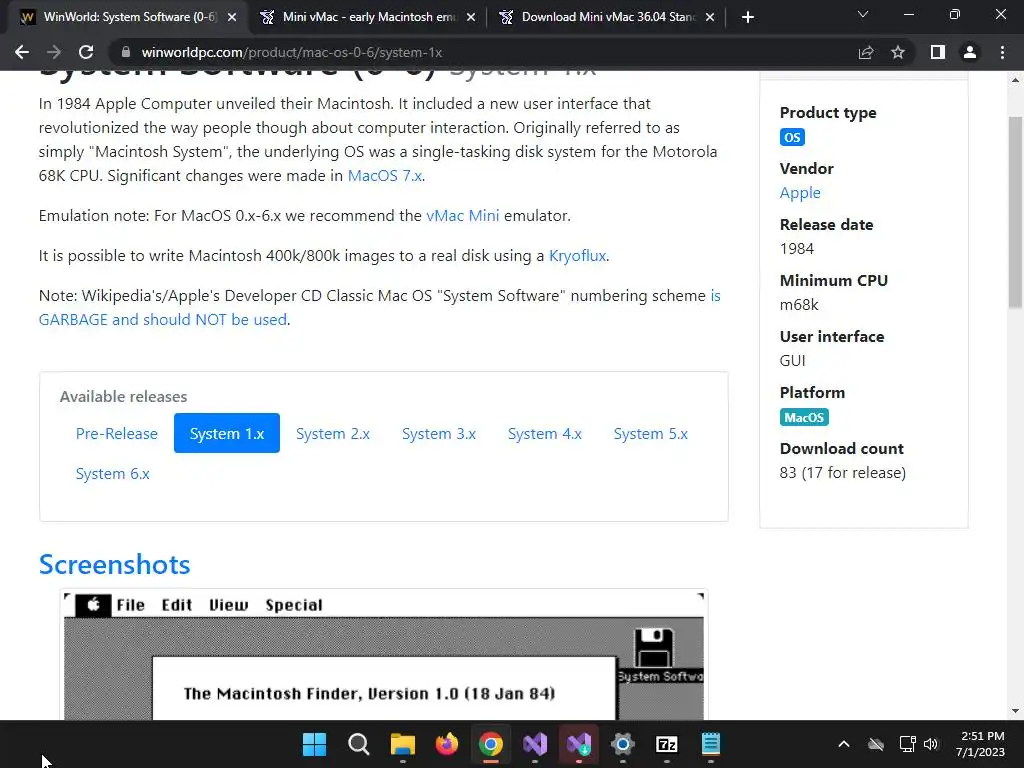The height and width of the screenshot is (768, 1024).
Task: Launch Firefox from the taskbar
Action: 447,744
